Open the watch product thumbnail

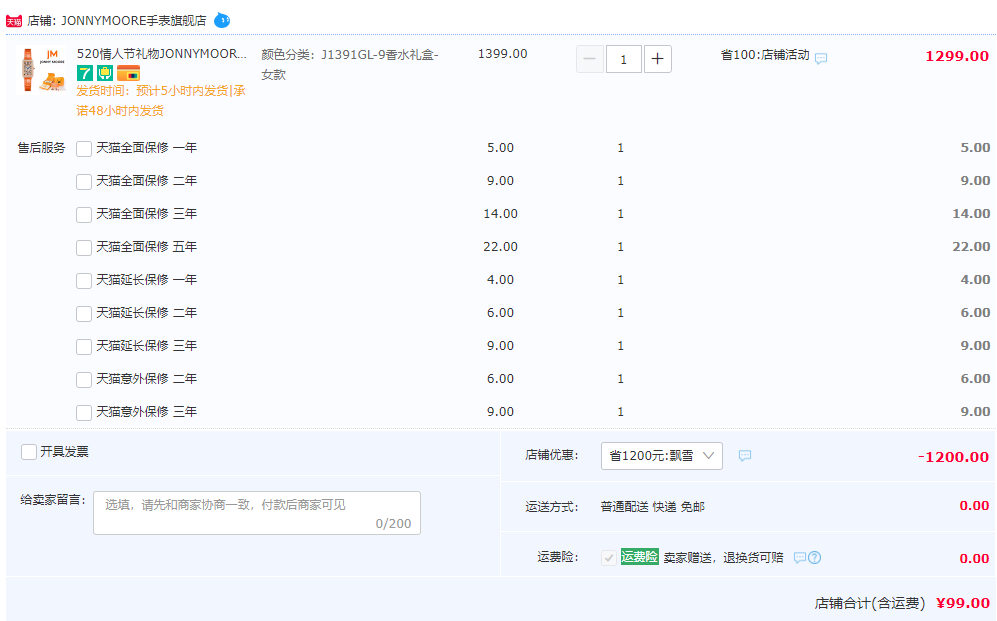tap(43, 70)
